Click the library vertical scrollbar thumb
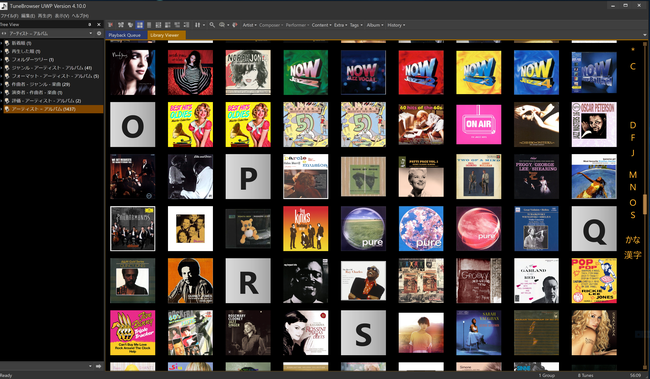 (645, 204)
